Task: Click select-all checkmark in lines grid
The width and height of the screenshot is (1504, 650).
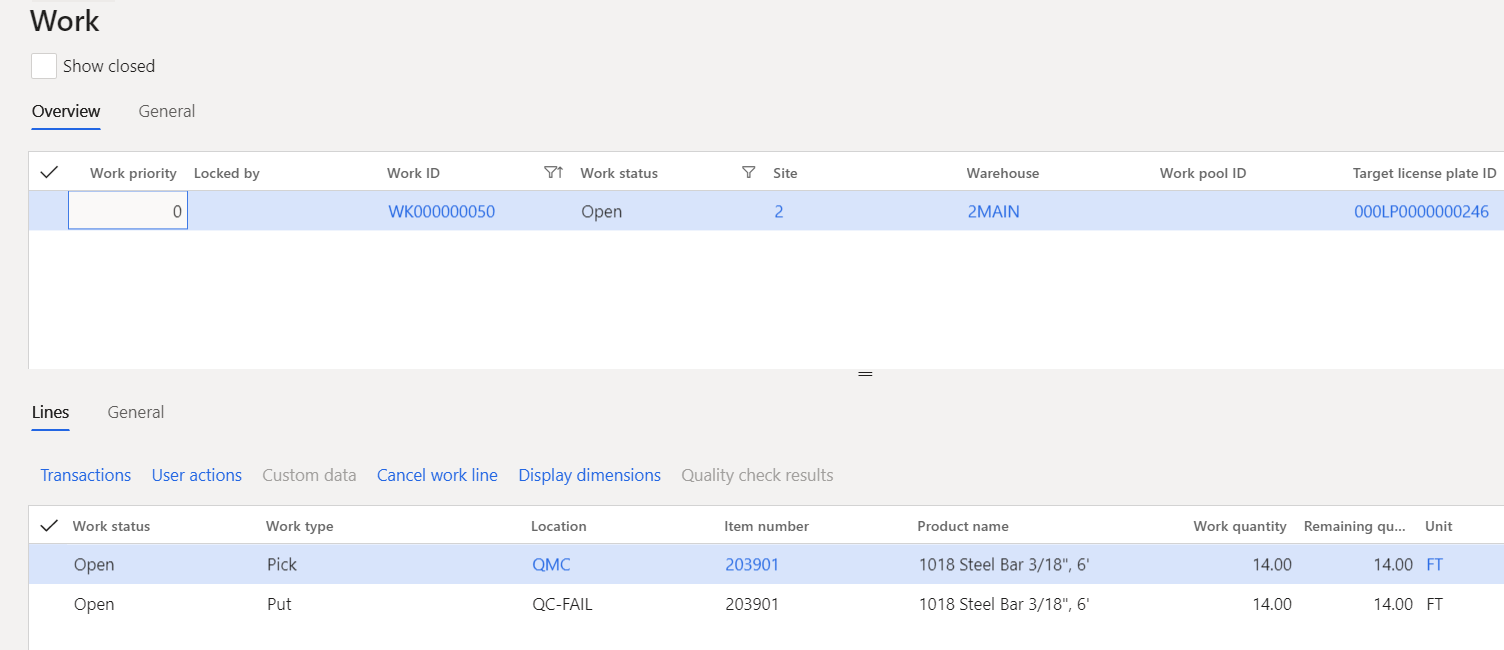Action: tap(48, 526)
